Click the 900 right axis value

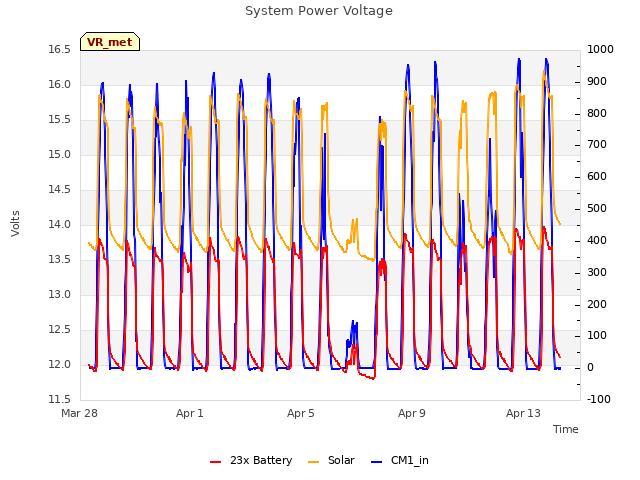coord(597,82)
